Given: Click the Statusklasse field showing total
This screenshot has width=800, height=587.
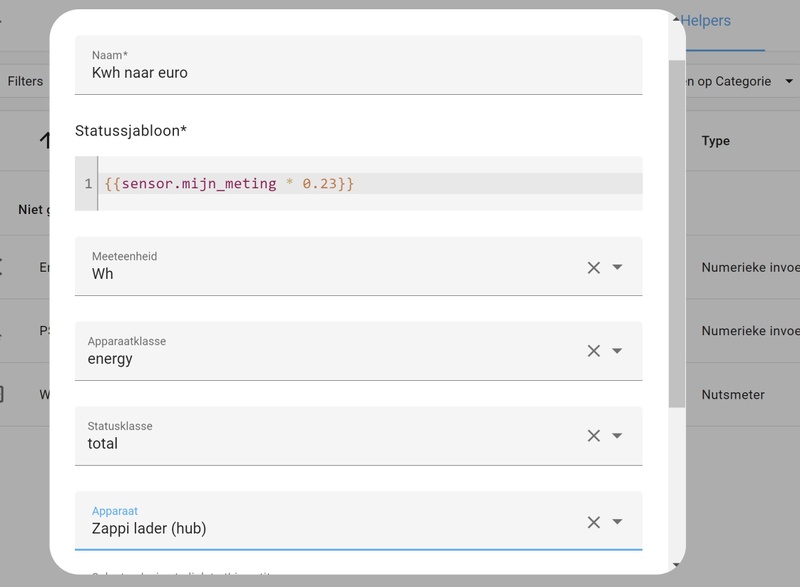Looking at the screenshot, I should [330, 443].
